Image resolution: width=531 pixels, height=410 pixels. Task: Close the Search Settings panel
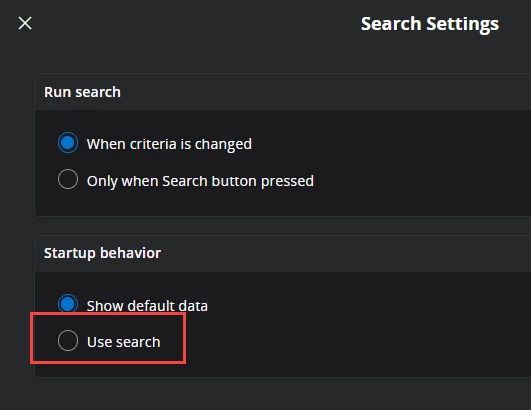[x=25, y=23]
